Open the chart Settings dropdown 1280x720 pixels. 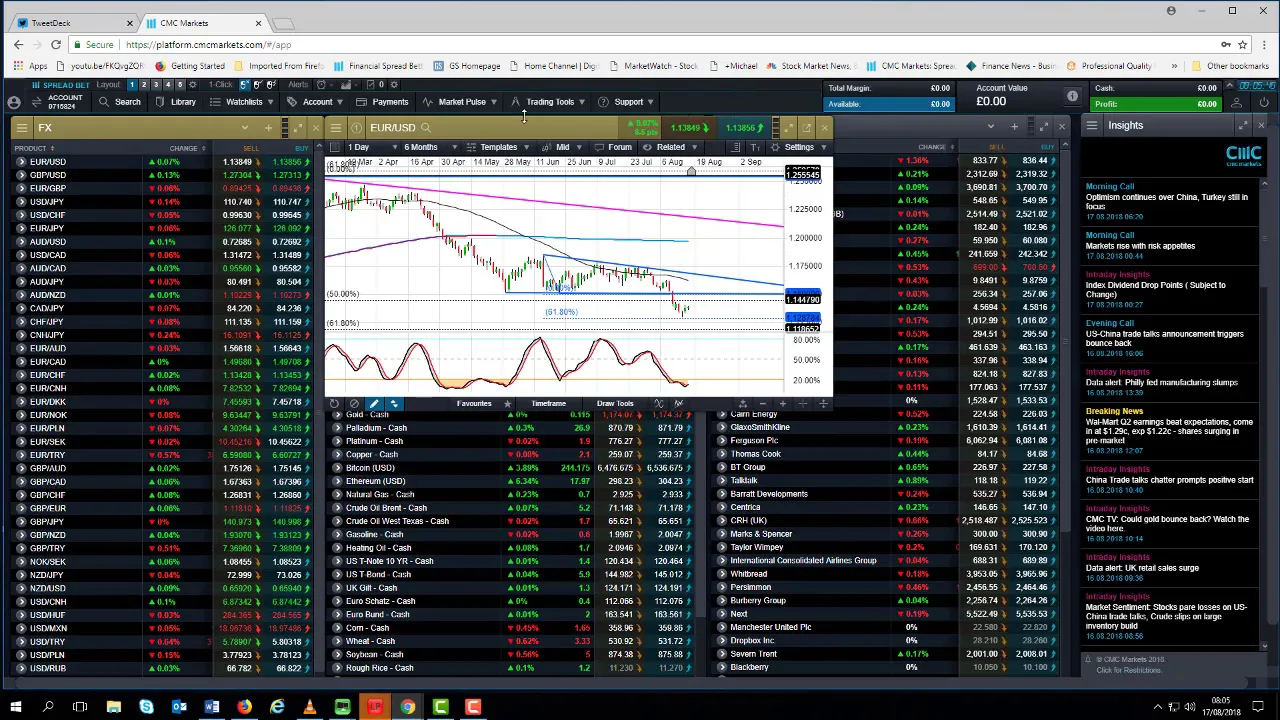tap(798, 147)
